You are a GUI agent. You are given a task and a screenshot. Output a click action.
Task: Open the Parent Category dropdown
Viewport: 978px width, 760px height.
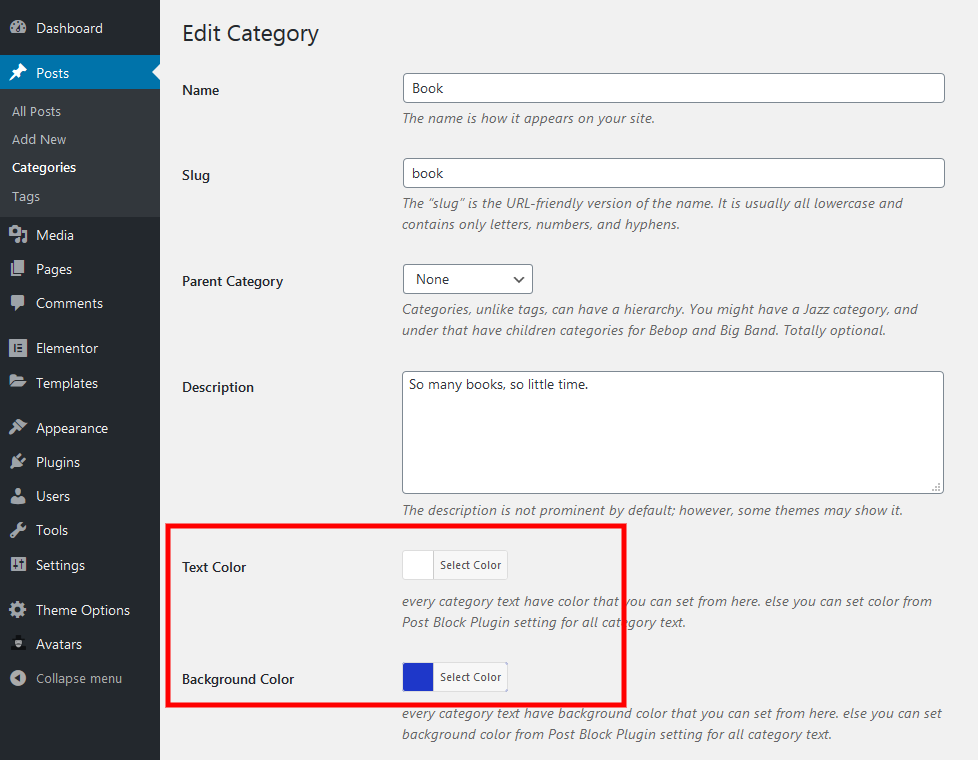pos(467,279)
